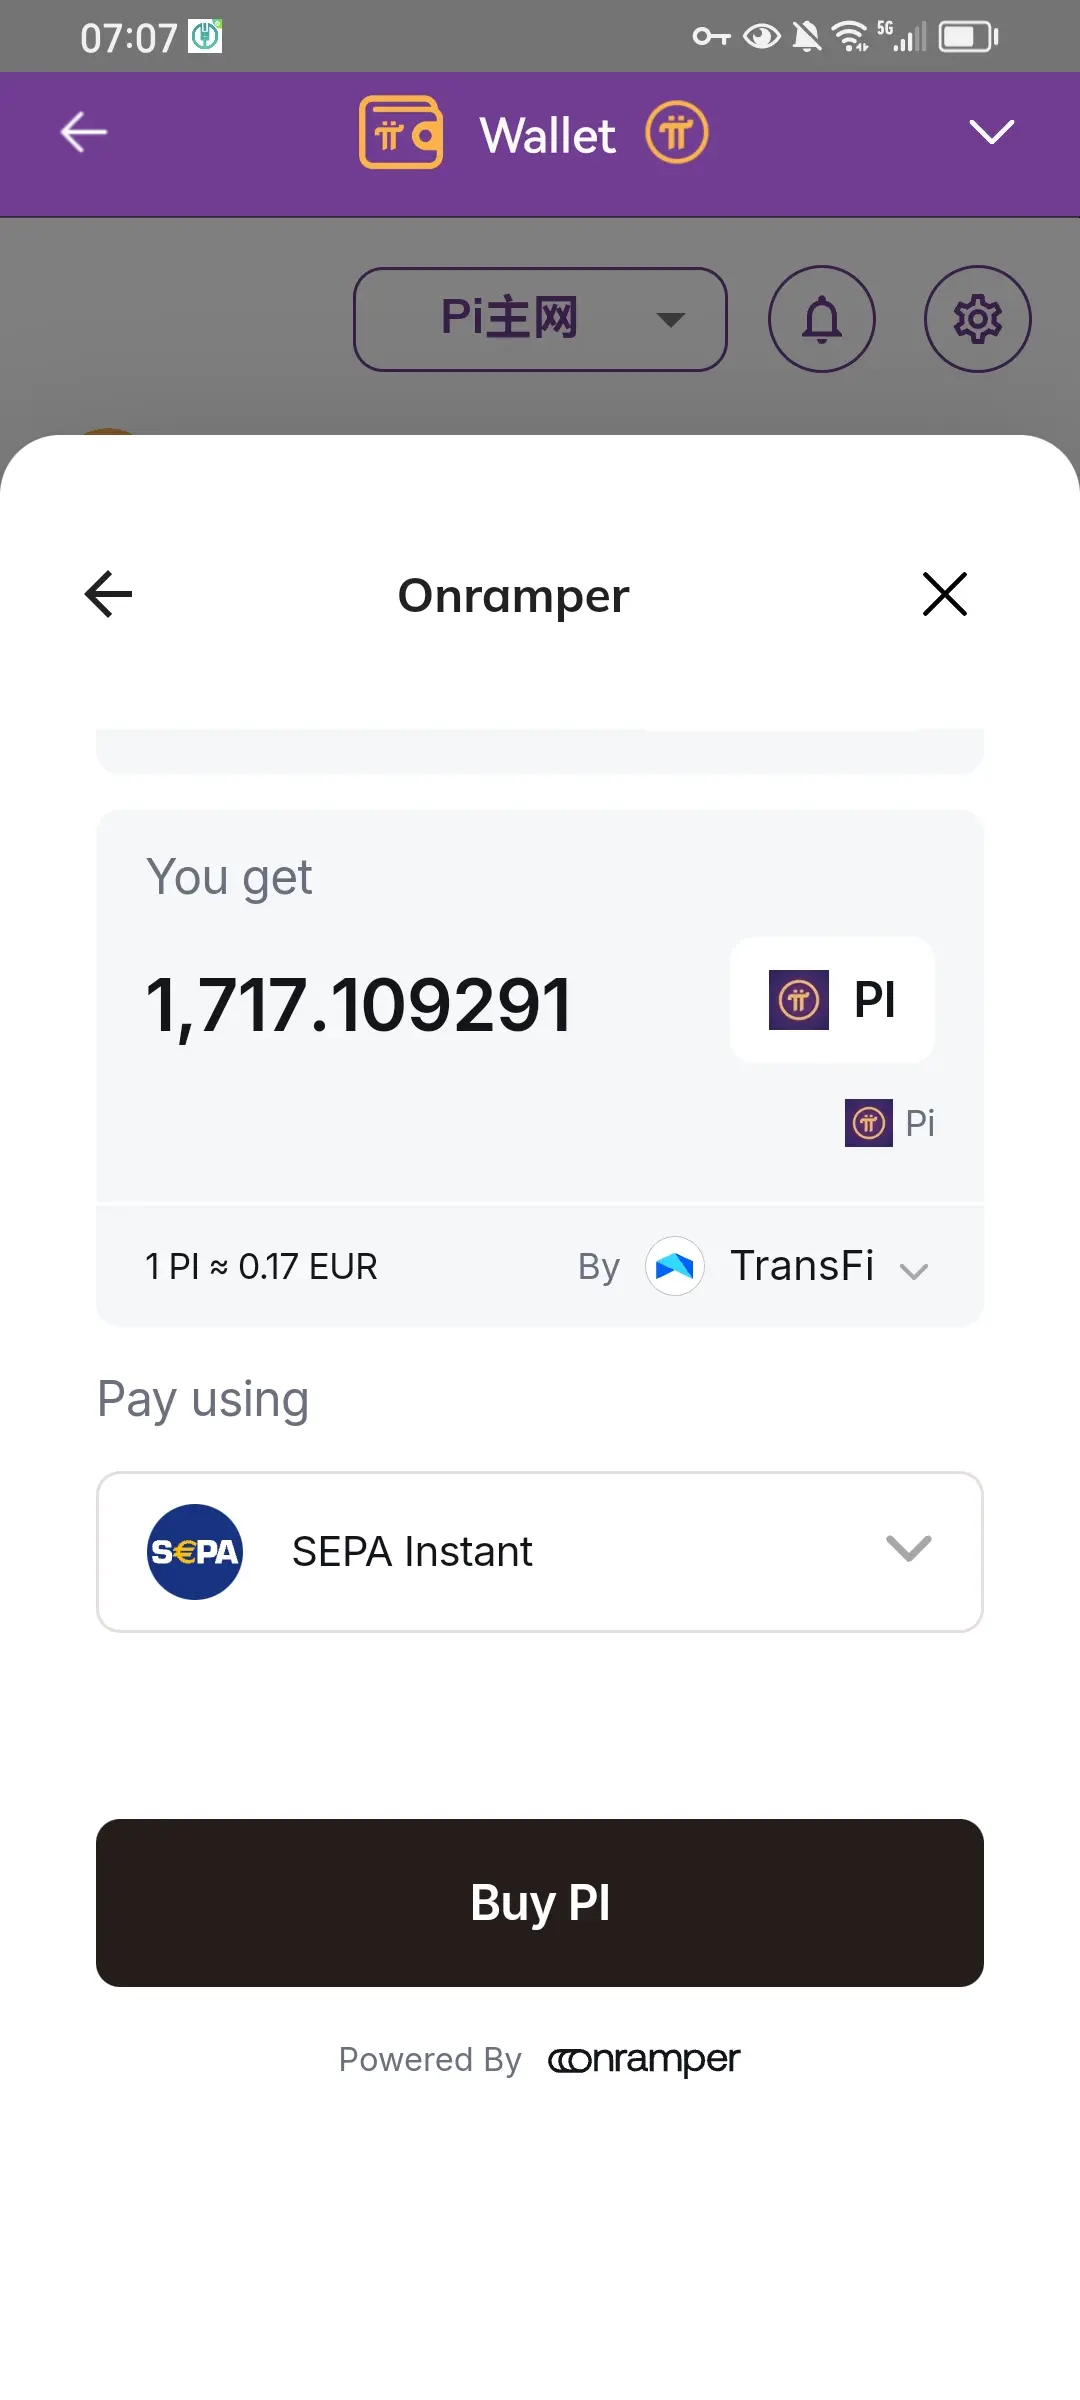
Task: Go back in Onramper sheet
Action: tap(109, 594)
